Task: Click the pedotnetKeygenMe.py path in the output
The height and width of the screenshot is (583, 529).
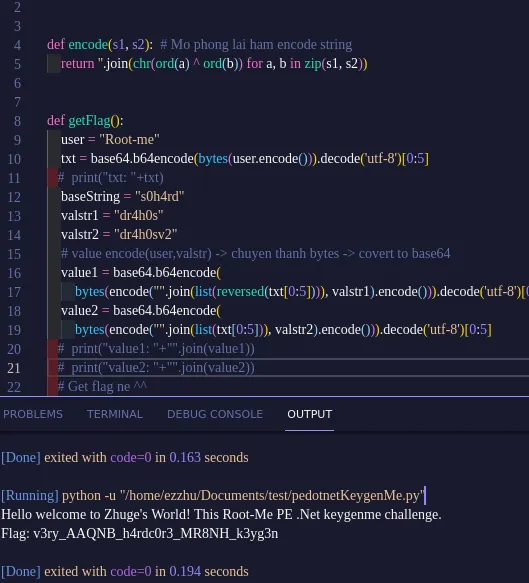Action: [272, 496]
